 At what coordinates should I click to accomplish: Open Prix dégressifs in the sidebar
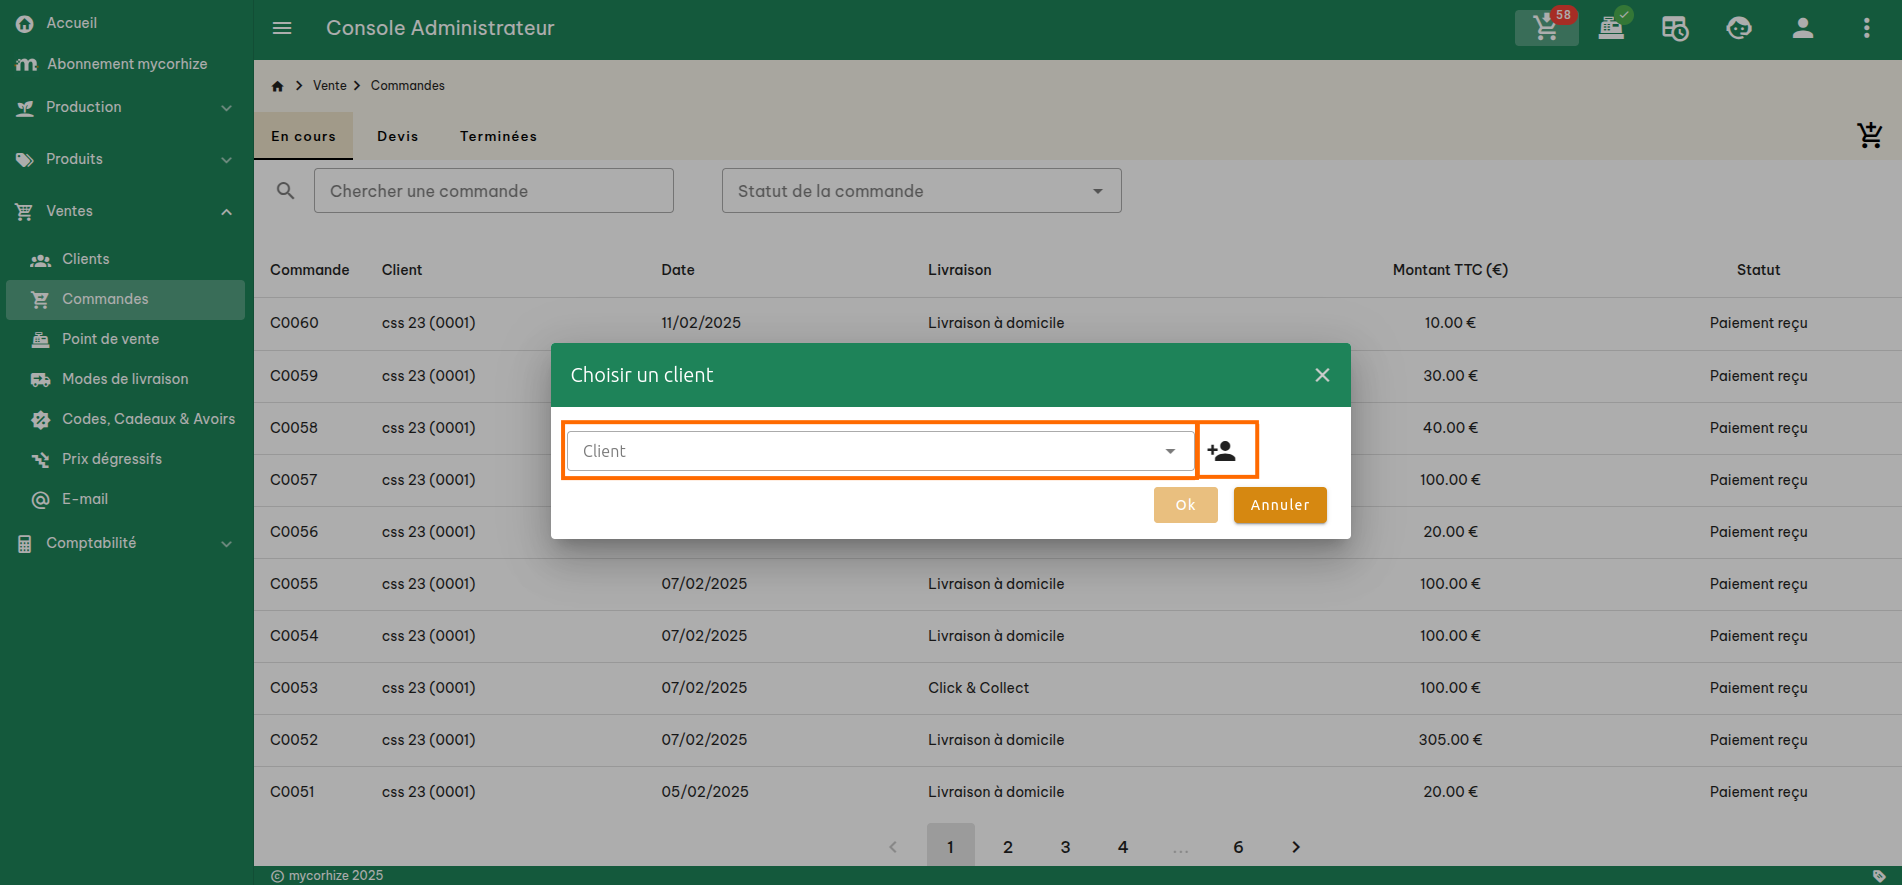point(126,459)
